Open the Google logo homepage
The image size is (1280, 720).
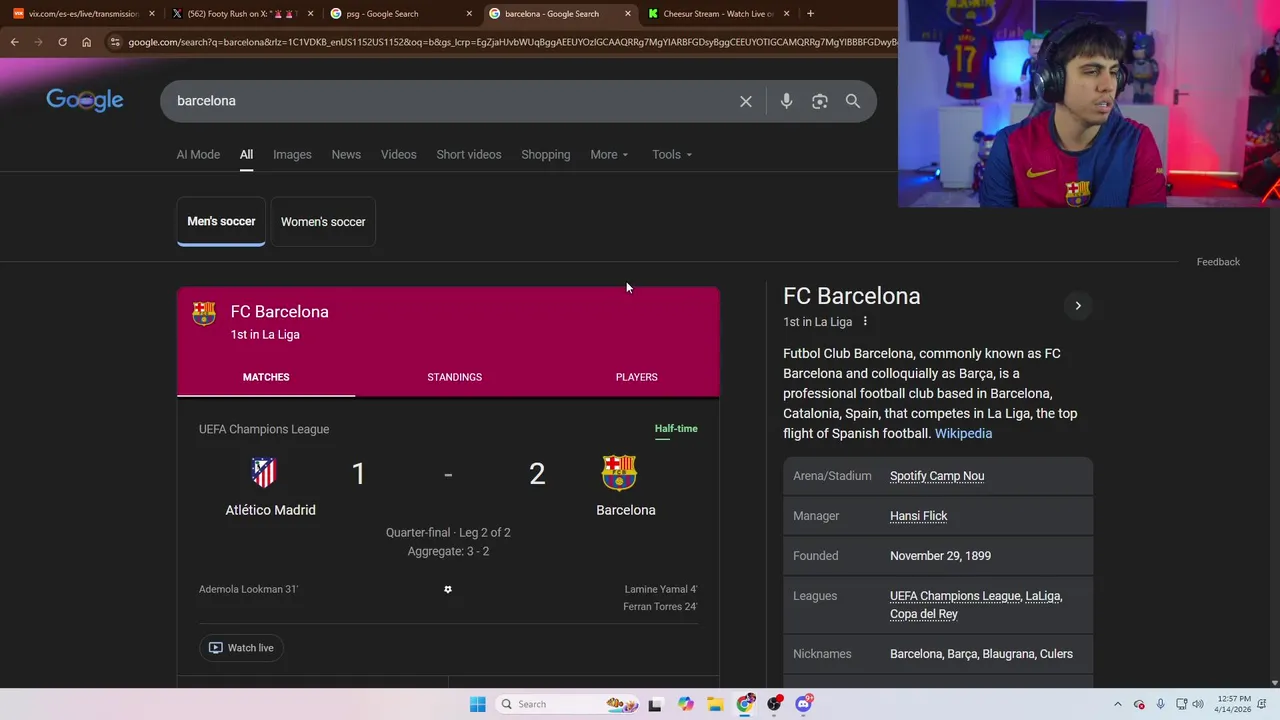click(x=85, y=100)
